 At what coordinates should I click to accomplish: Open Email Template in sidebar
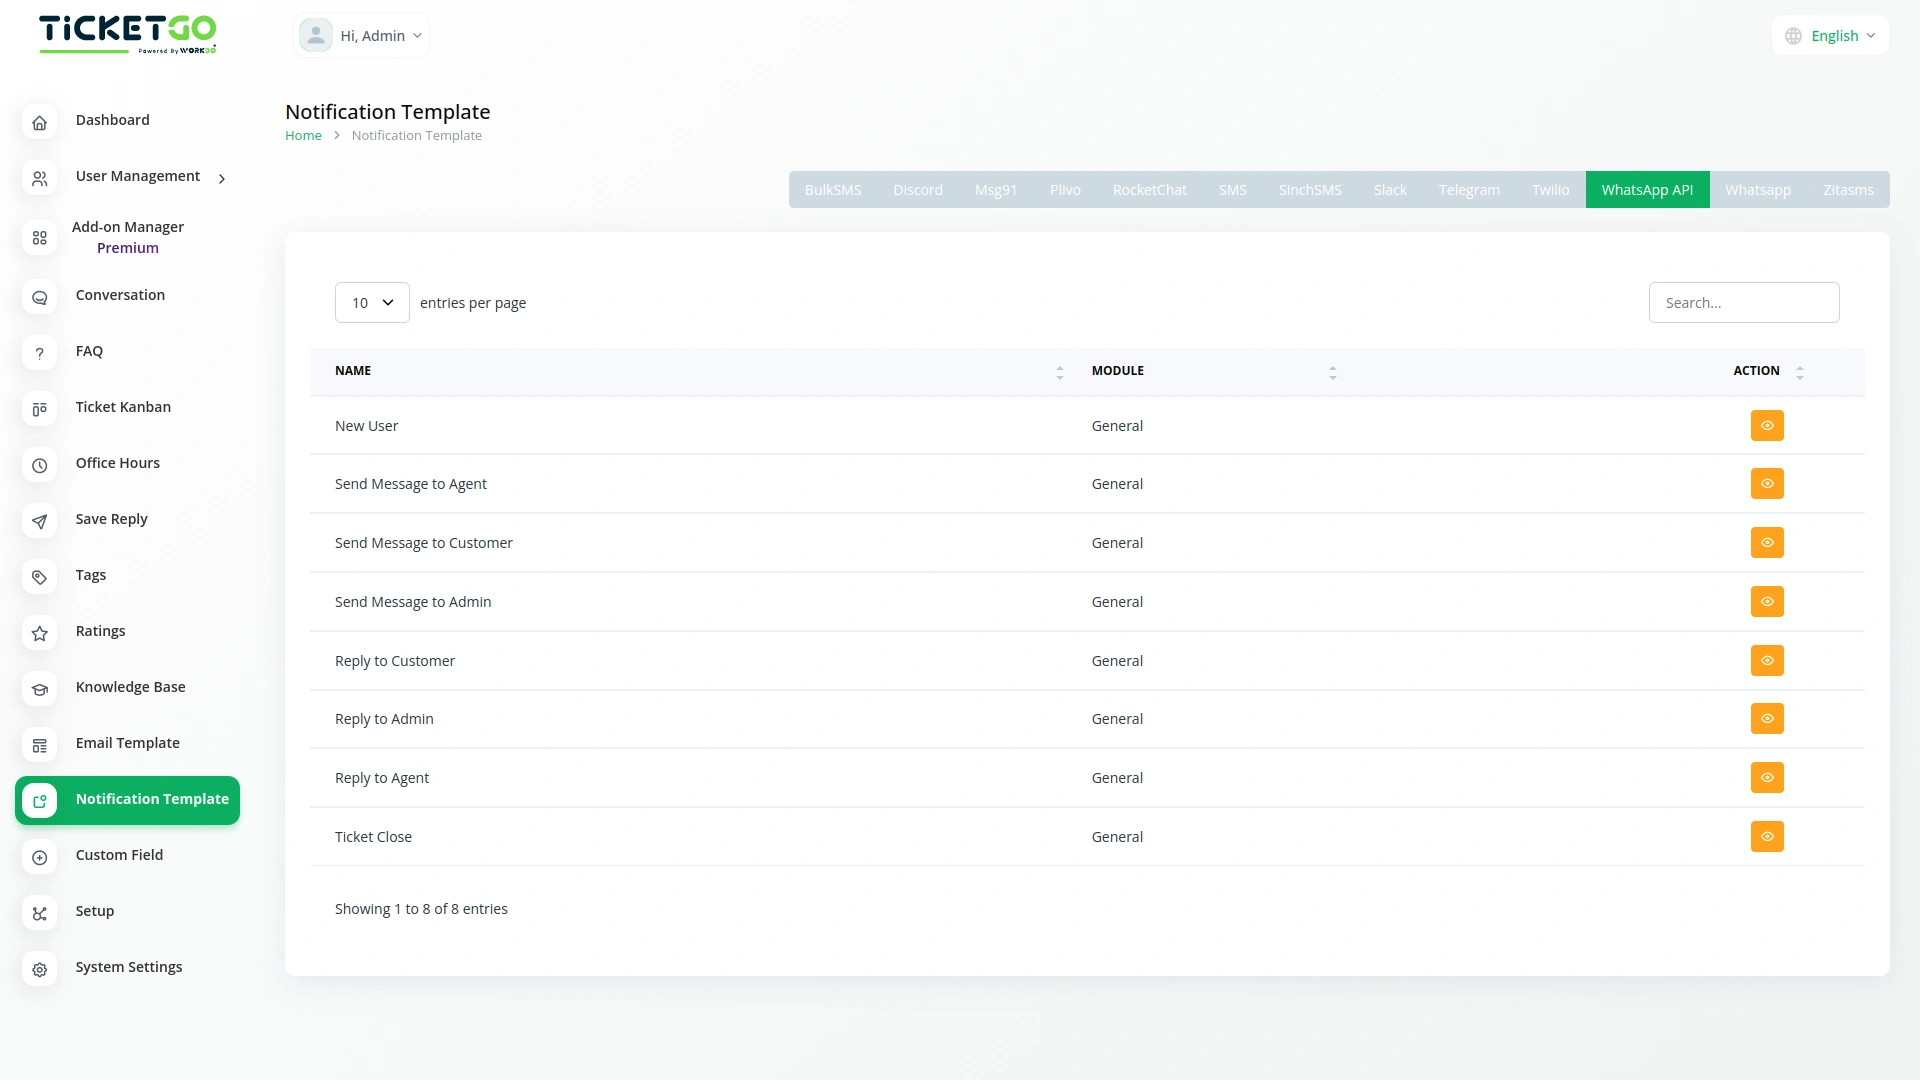pos(128,743)
